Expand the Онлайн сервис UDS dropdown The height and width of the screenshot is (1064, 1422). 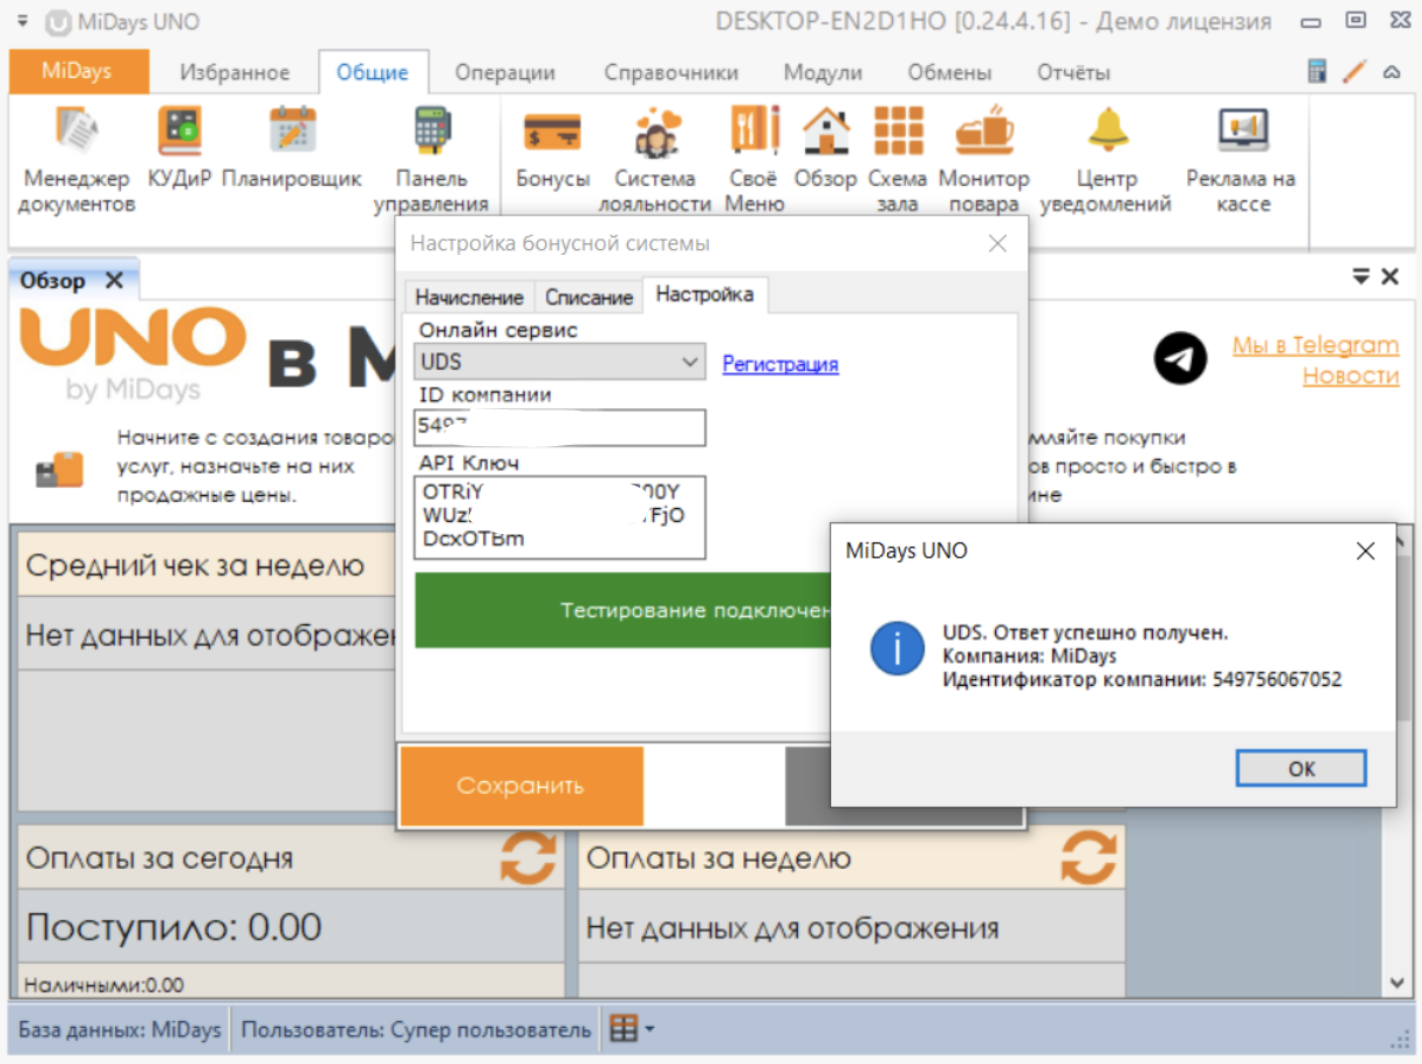tap(690, 361)
